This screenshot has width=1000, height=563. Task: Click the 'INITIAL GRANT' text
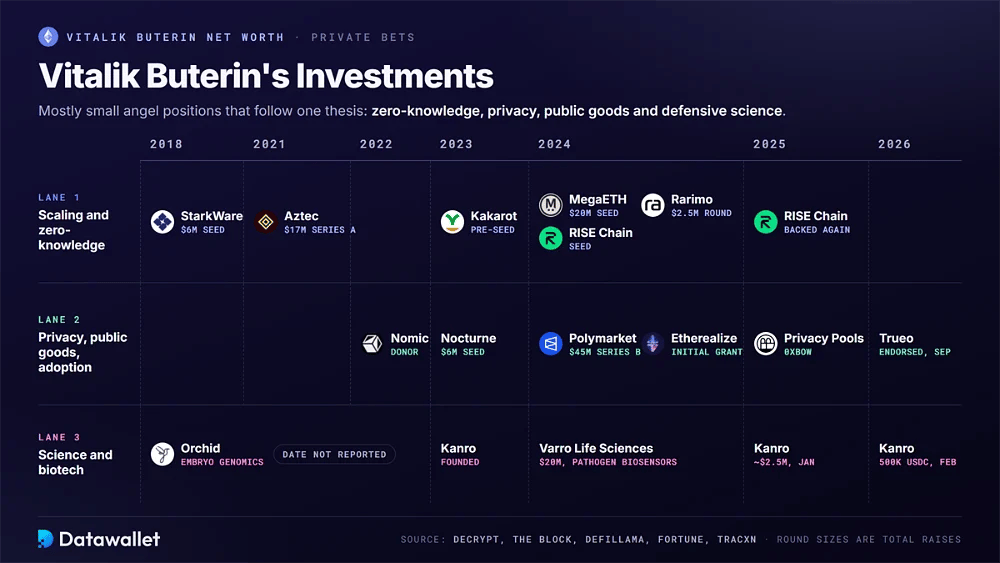click(x=707, y=352)
